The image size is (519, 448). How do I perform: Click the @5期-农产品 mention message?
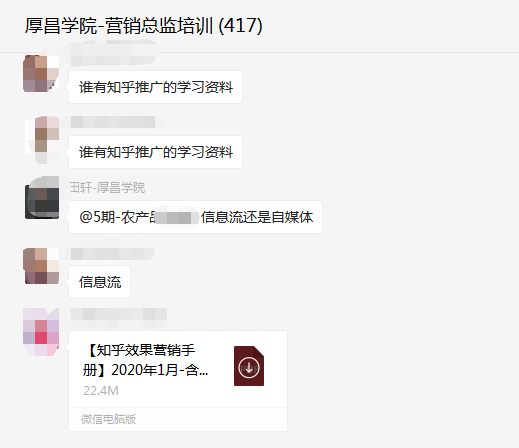click(195, 217)
